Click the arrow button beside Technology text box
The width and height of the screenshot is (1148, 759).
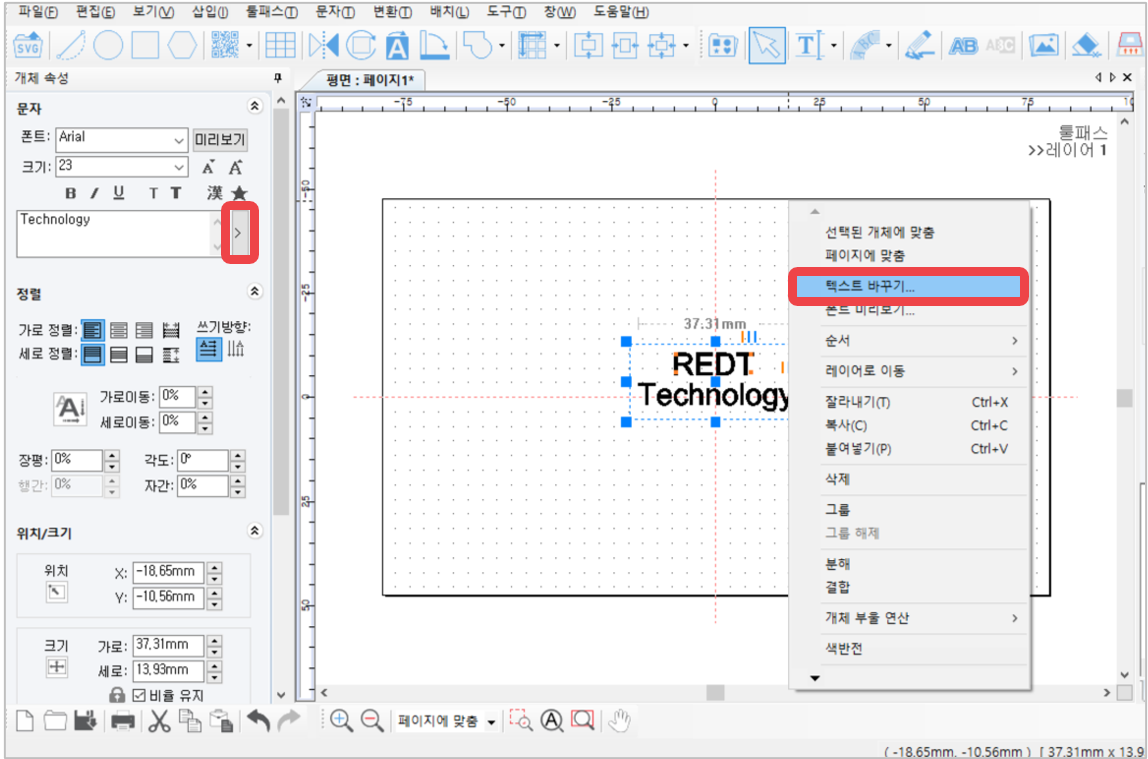(x=238, y=233)
